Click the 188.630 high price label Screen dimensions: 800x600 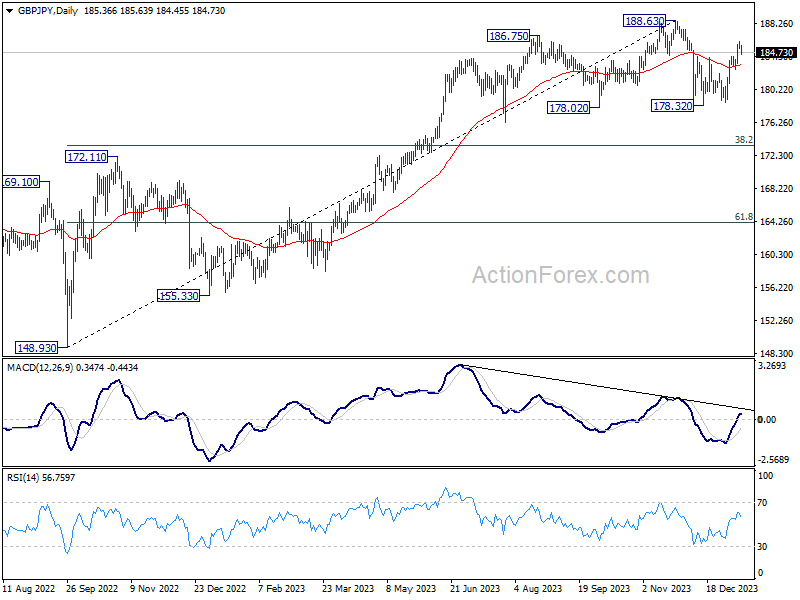point(644,21)
